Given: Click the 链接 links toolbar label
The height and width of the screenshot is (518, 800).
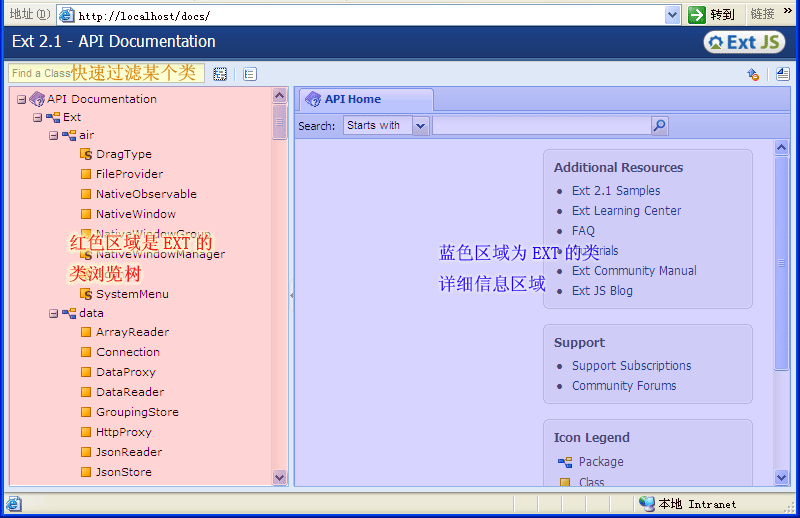Looking at the screenshot, I should pos(763,14).
